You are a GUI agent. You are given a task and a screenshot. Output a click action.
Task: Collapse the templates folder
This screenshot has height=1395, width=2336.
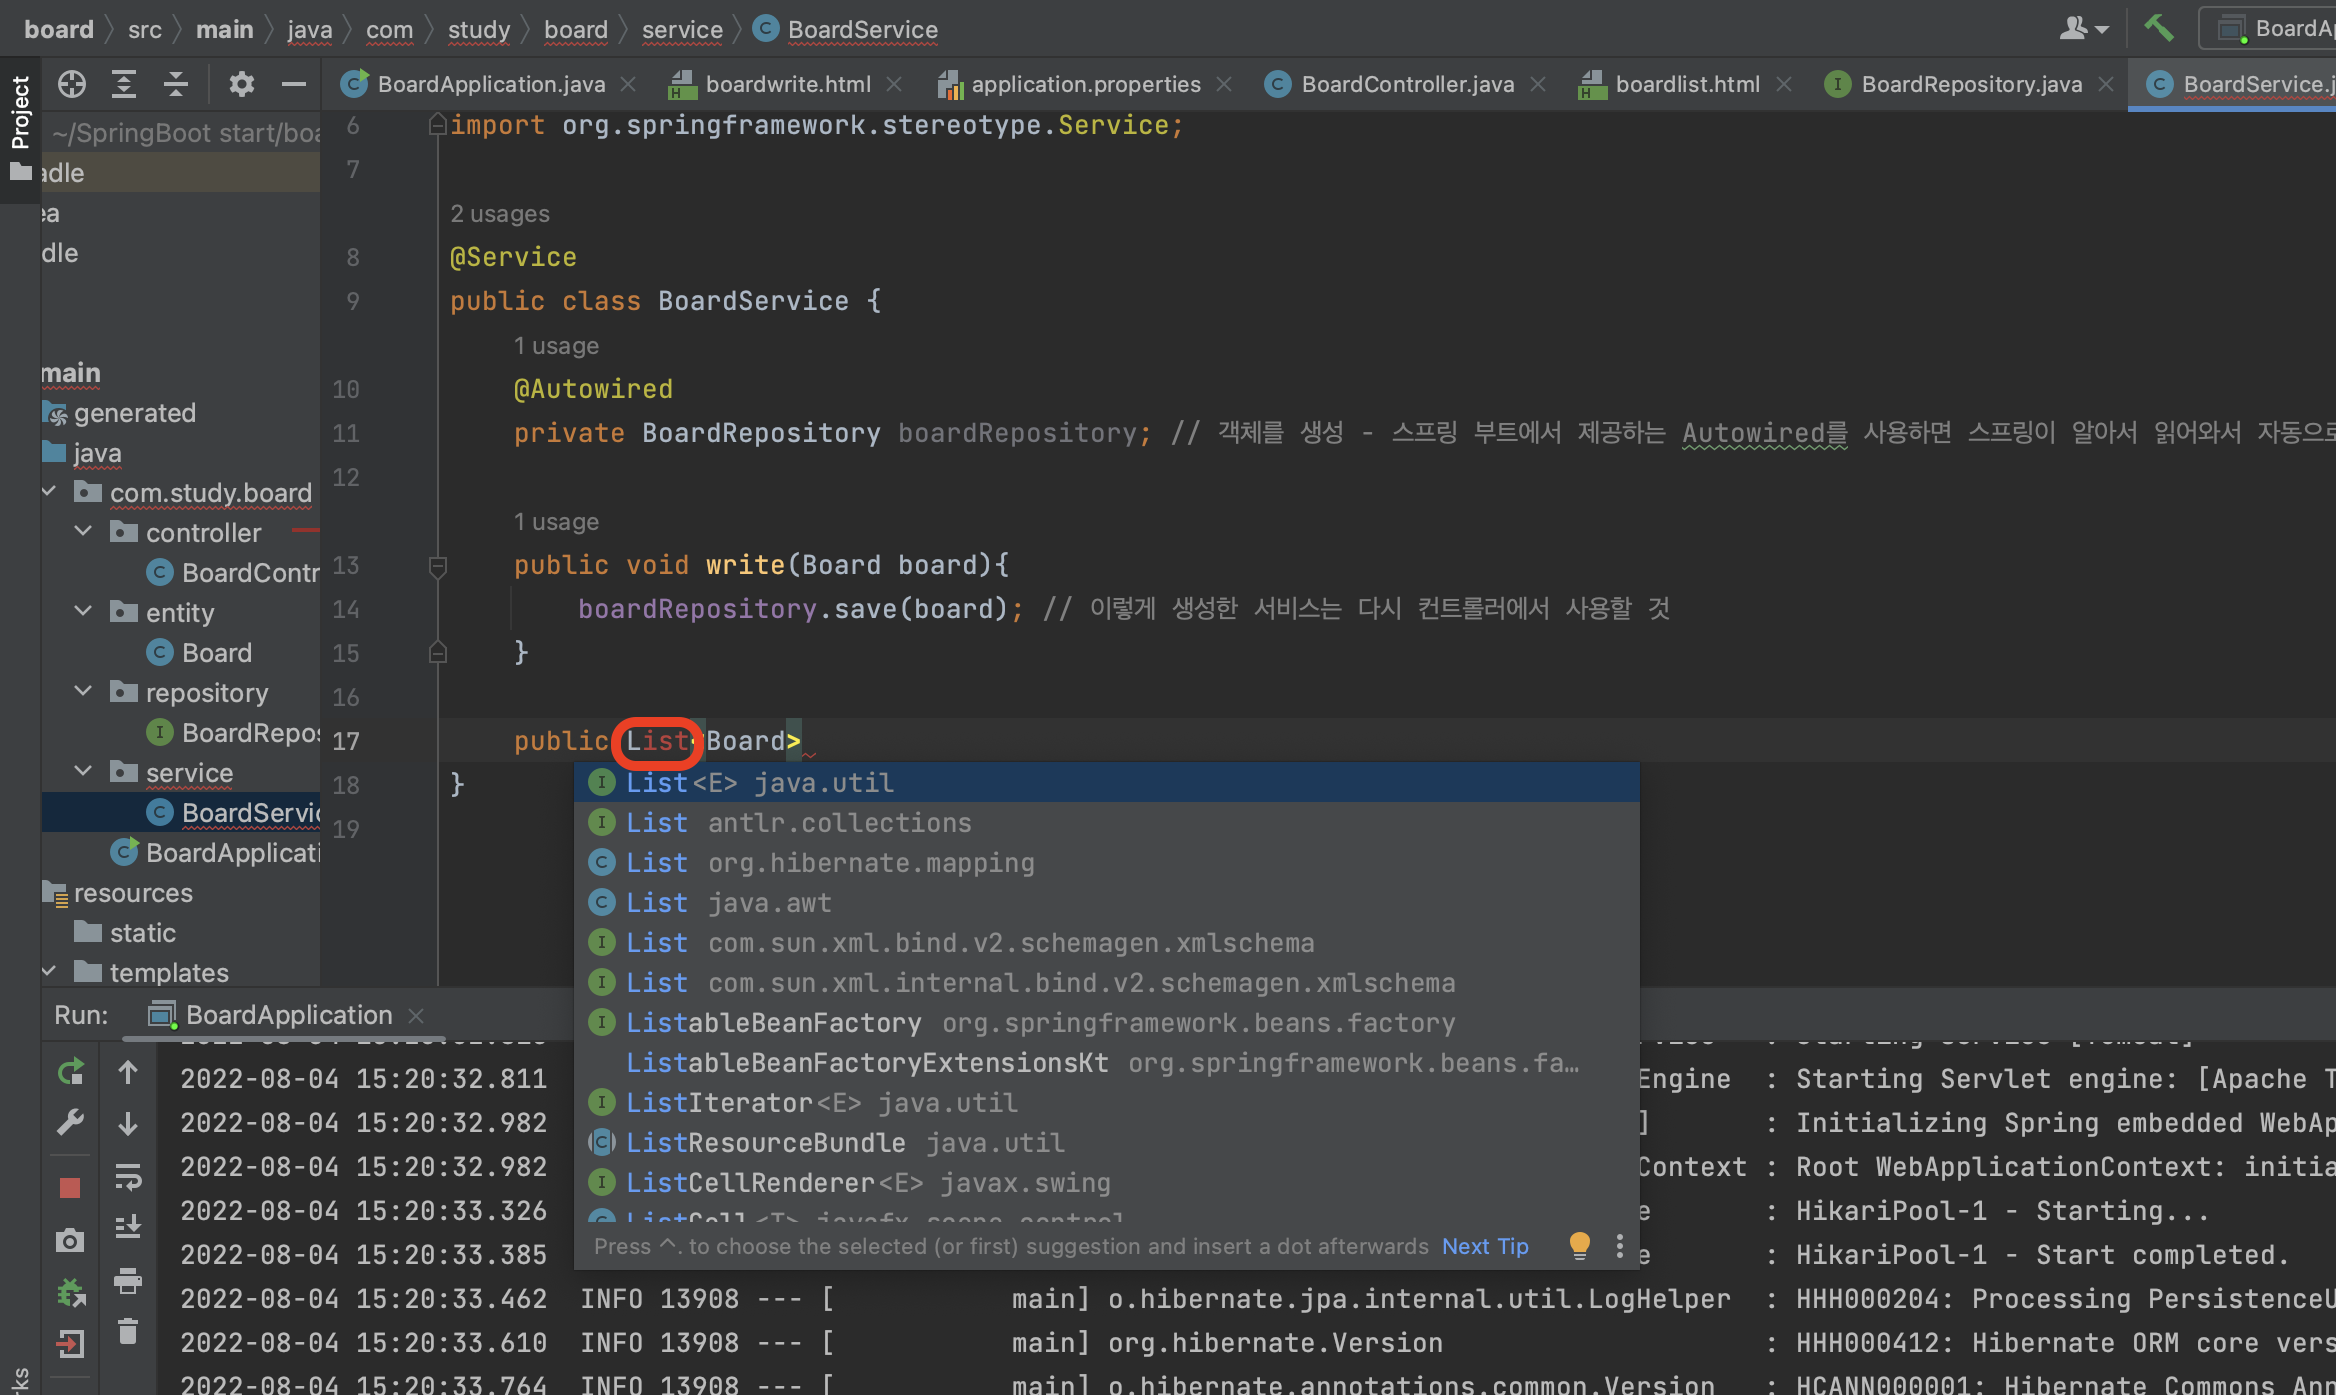[50, 971]
